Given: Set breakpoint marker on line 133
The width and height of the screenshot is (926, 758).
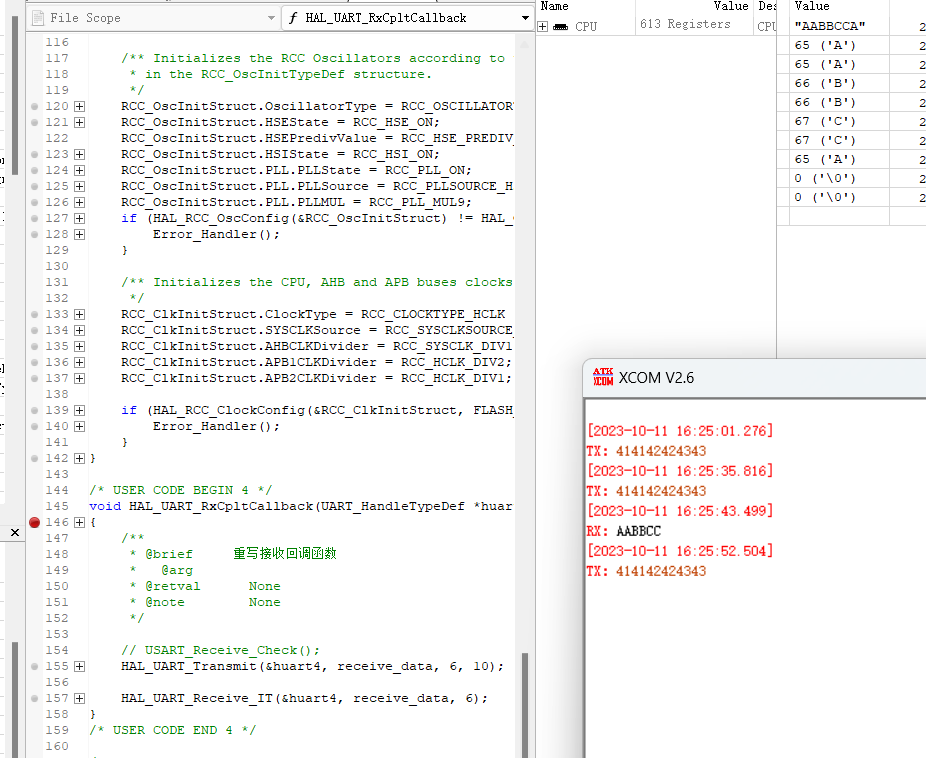Looking at the screenshot, I should pos(34,314).
